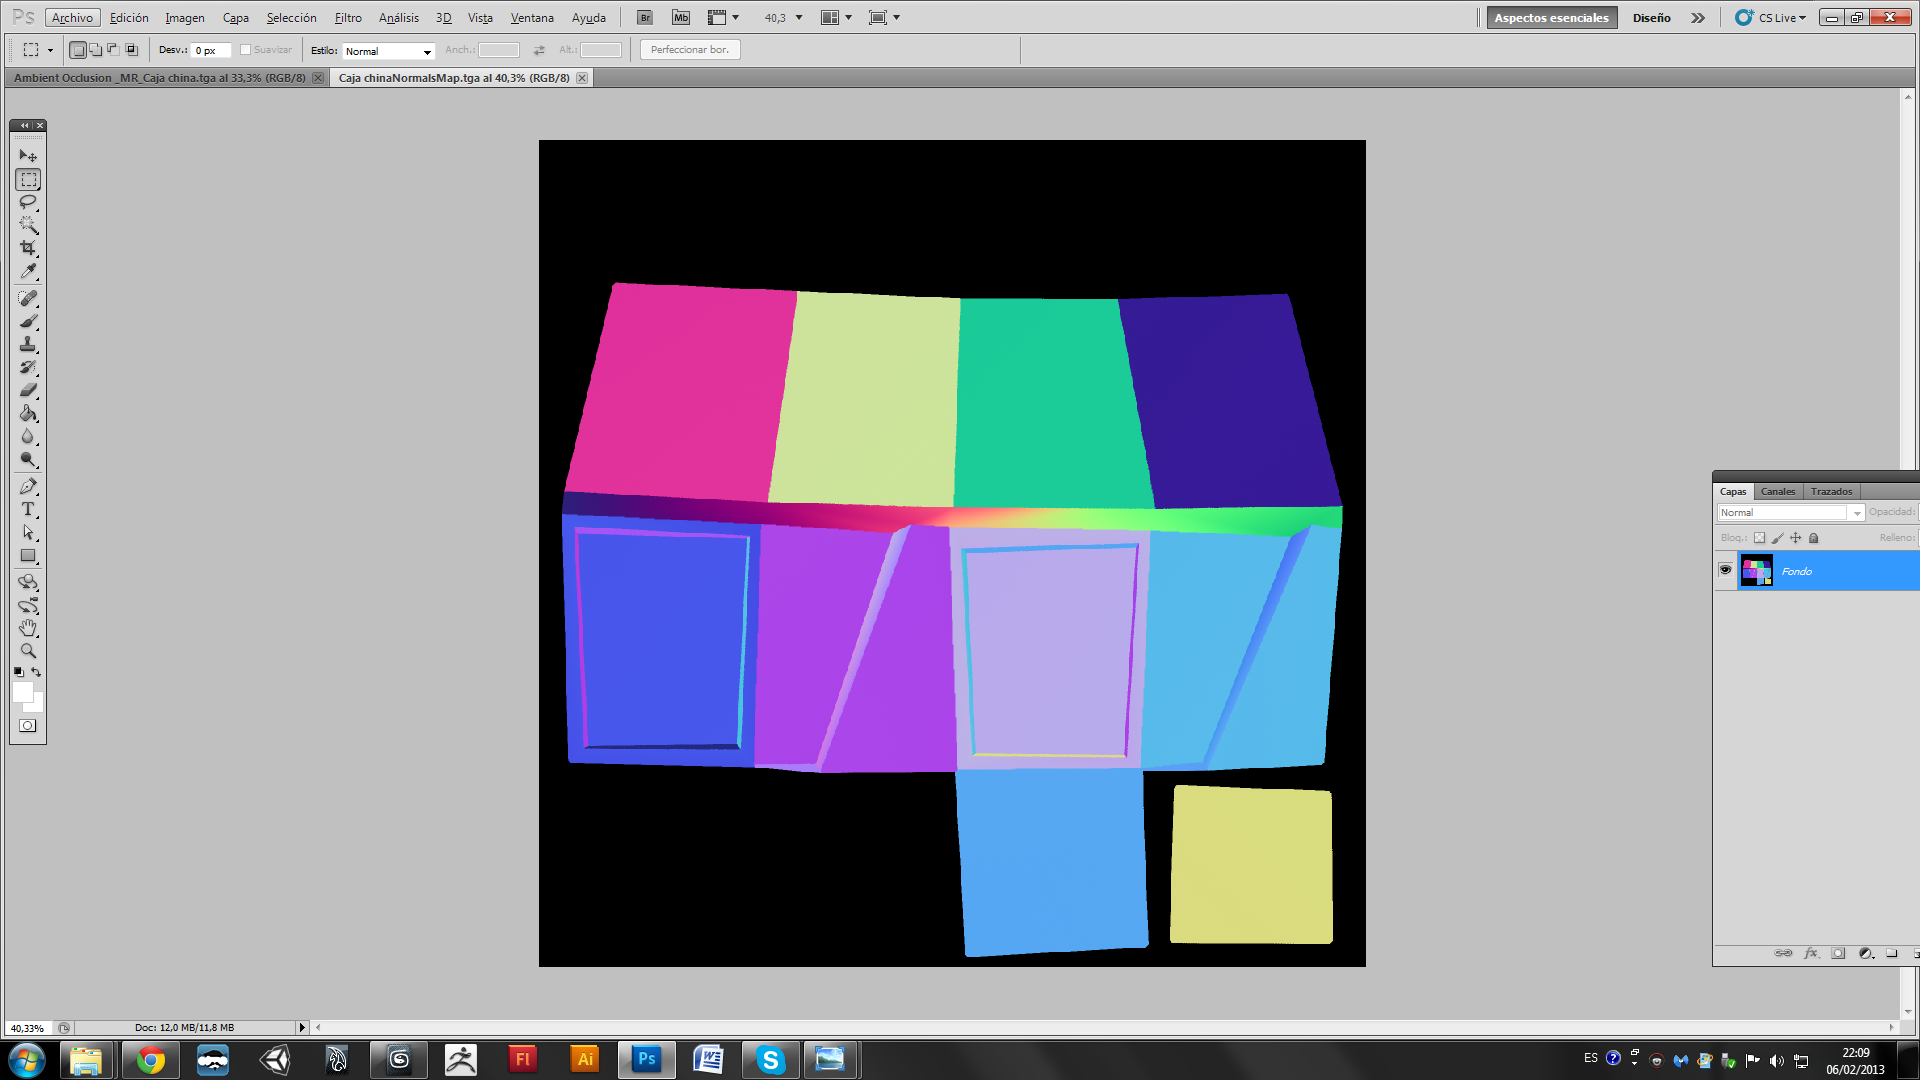Switch to the Canales tab
The height and width of the screenshot is (1080, 1920).
(x=1777, y=491)
